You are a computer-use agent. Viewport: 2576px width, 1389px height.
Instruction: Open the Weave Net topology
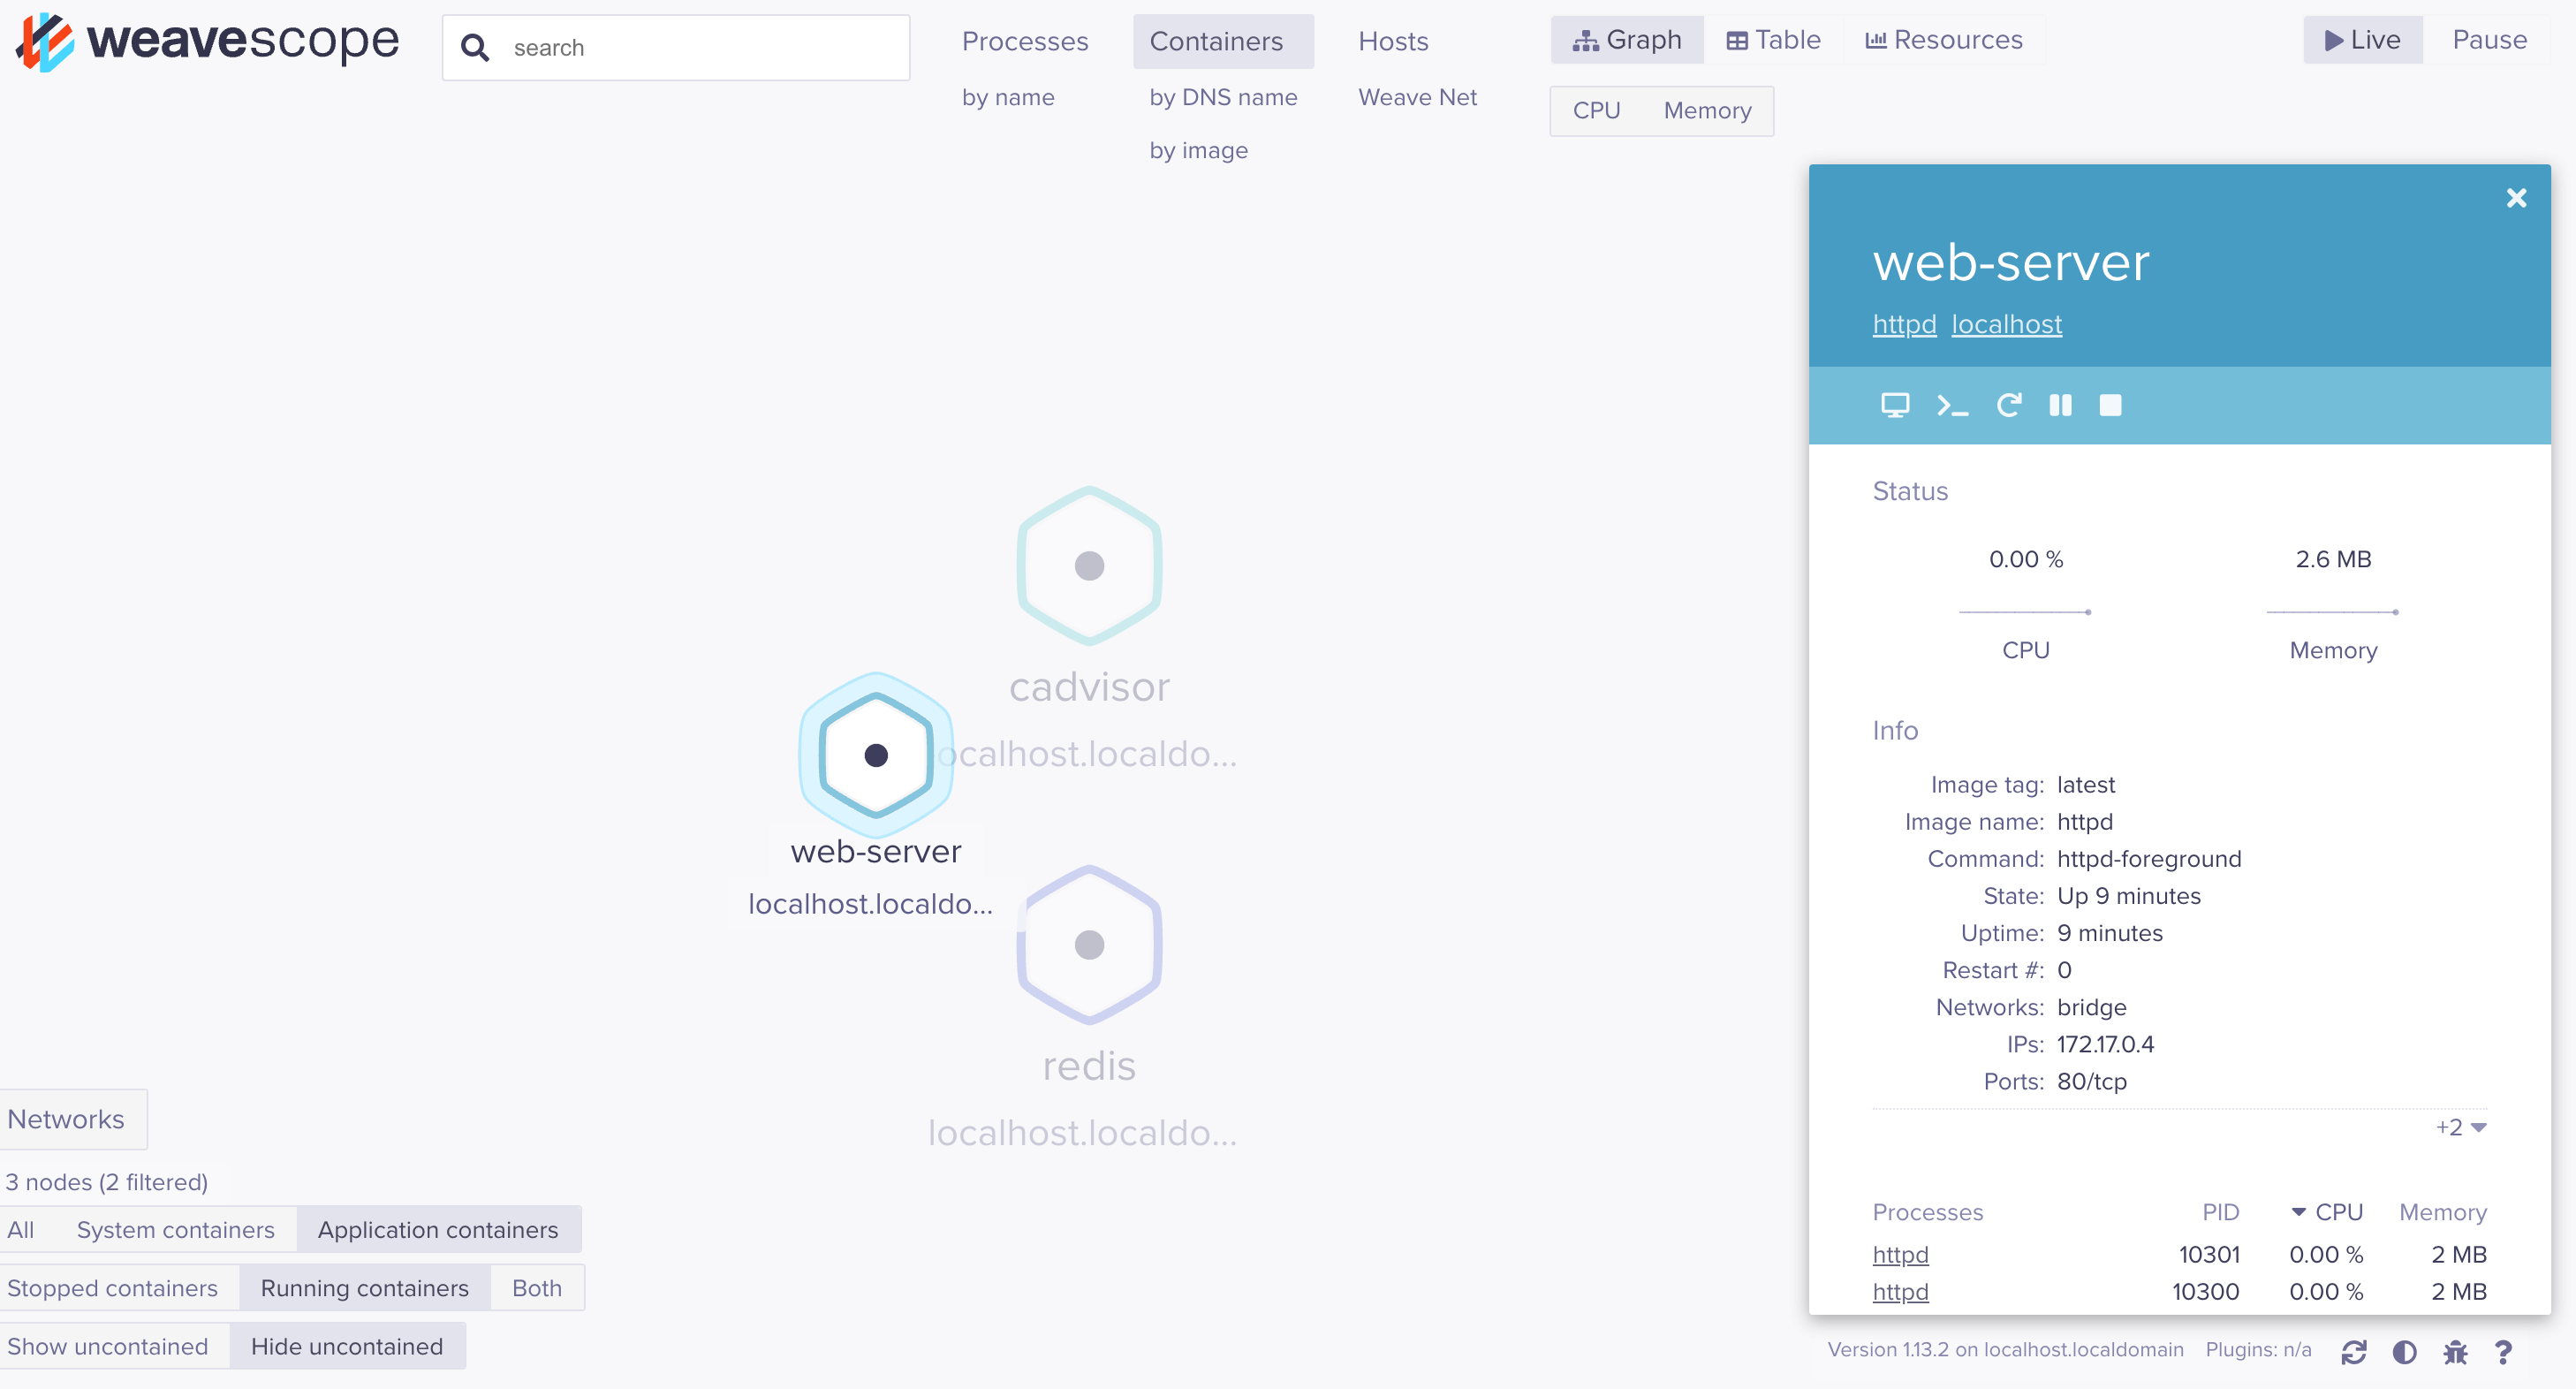pyautogui.click(x=1417, y=97)
